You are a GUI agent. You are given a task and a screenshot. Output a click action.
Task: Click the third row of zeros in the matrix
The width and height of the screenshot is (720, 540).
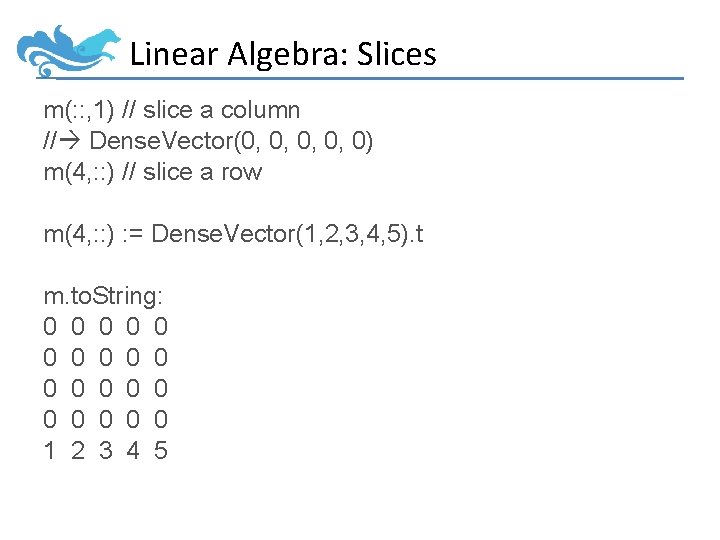pyautogui.click(x=106, y=388)
